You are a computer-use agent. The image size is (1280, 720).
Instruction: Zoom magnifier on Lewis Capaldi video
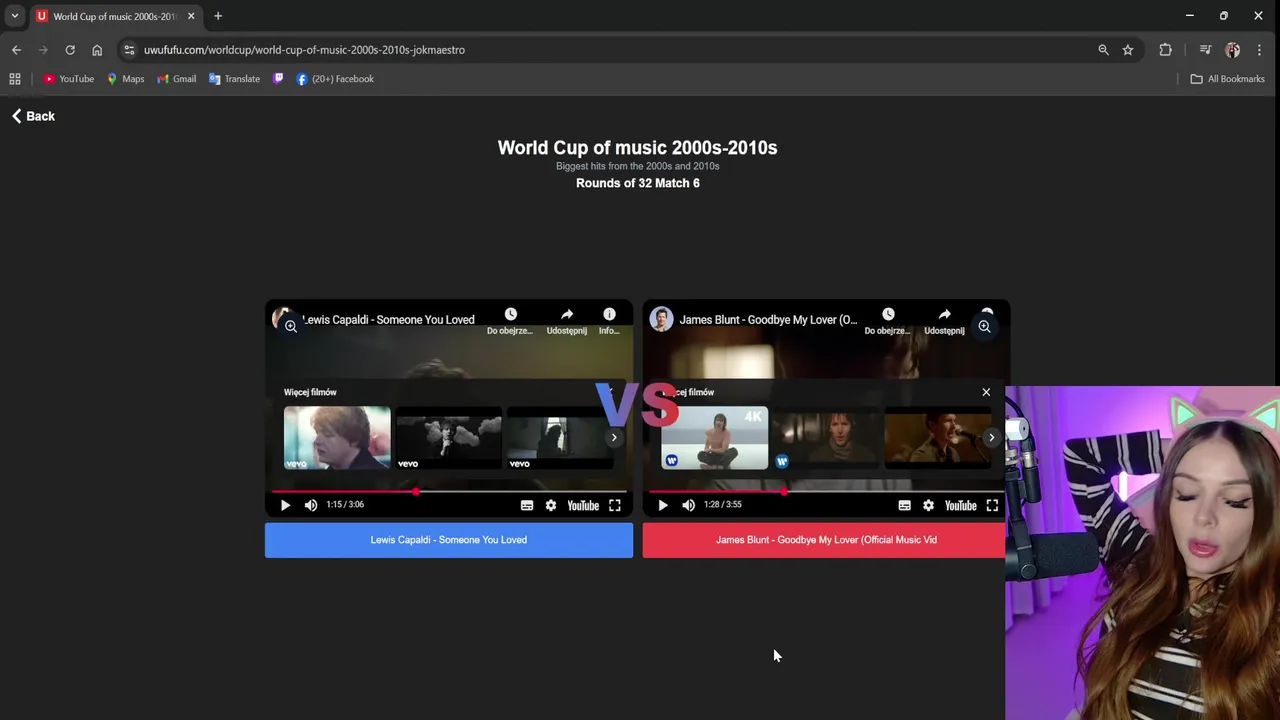(290, 326)
